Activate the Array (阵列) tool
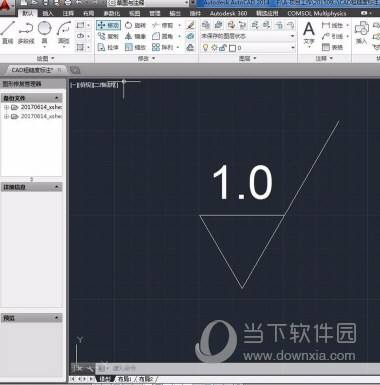Screen dimensions: 380x385 pos(163,47)
